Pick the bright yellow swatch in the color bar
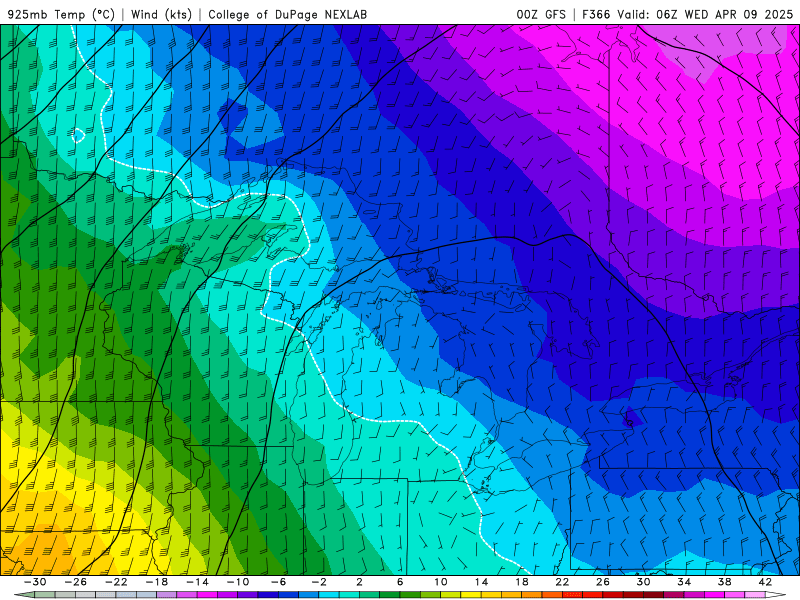The image size is (800, 600). (471, 595)
